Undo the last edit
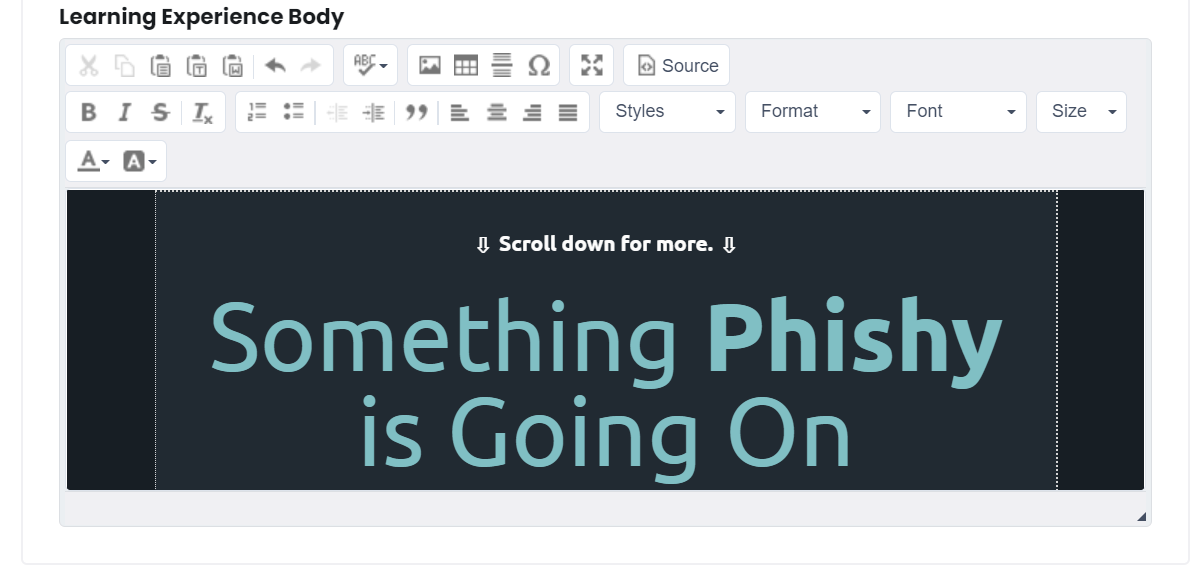 coord(275,66)
